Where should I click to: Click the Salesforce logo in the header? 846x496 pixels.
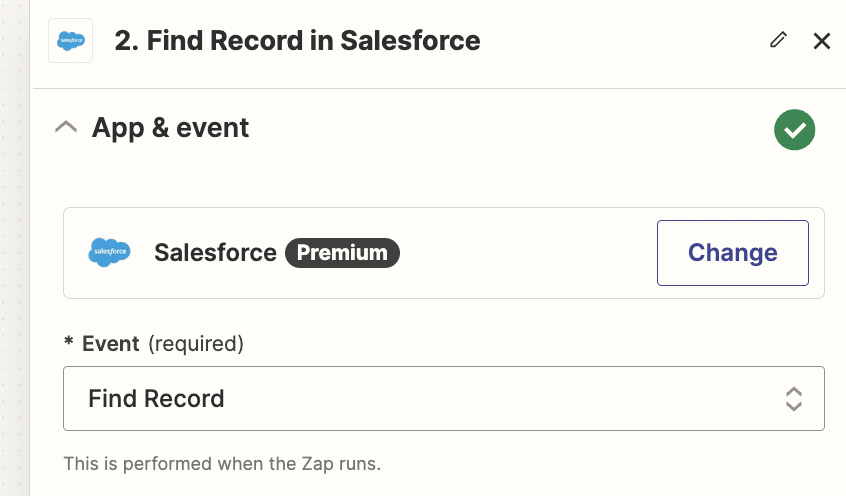[x=71, y=40]
